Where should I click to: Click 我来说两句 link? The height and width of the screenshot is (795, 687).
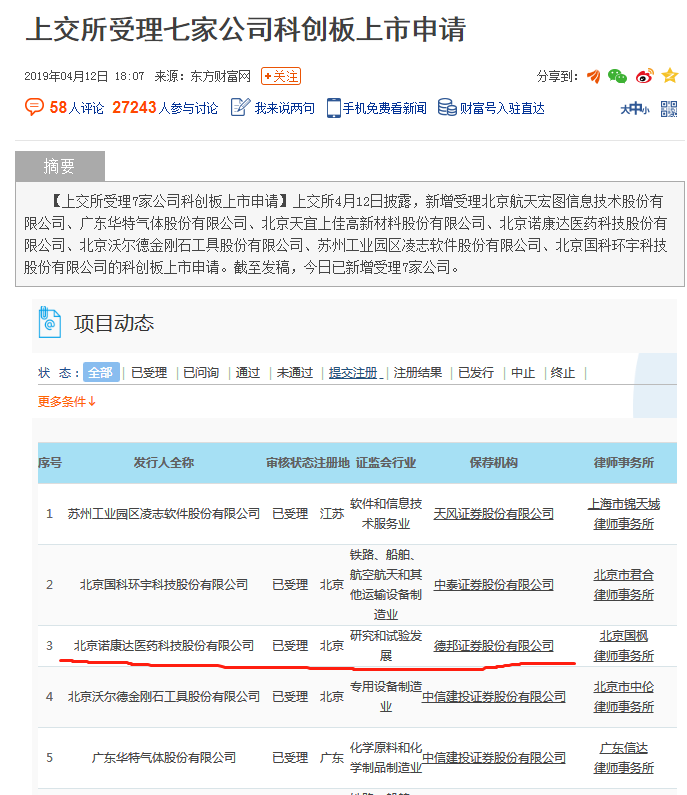[284, 108]
